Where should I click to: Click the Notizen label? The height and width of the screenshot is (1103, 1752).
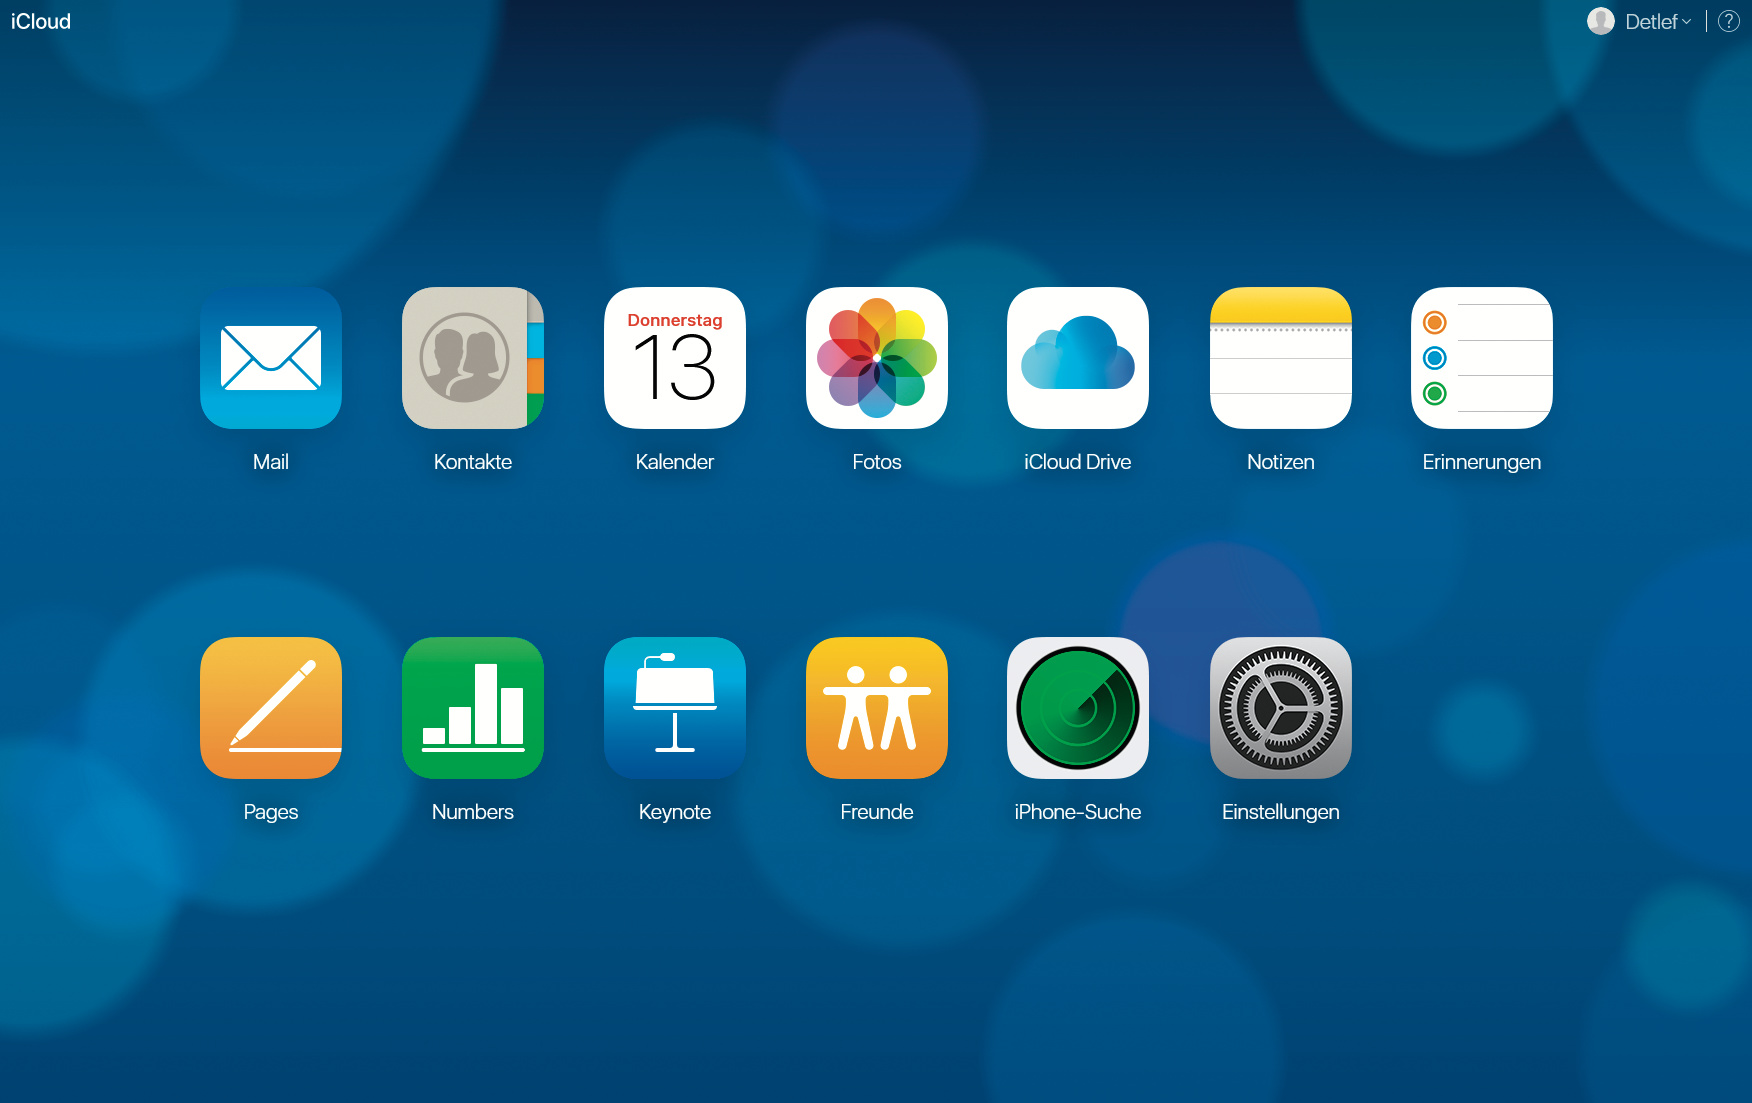click(x=1281, y=462)
